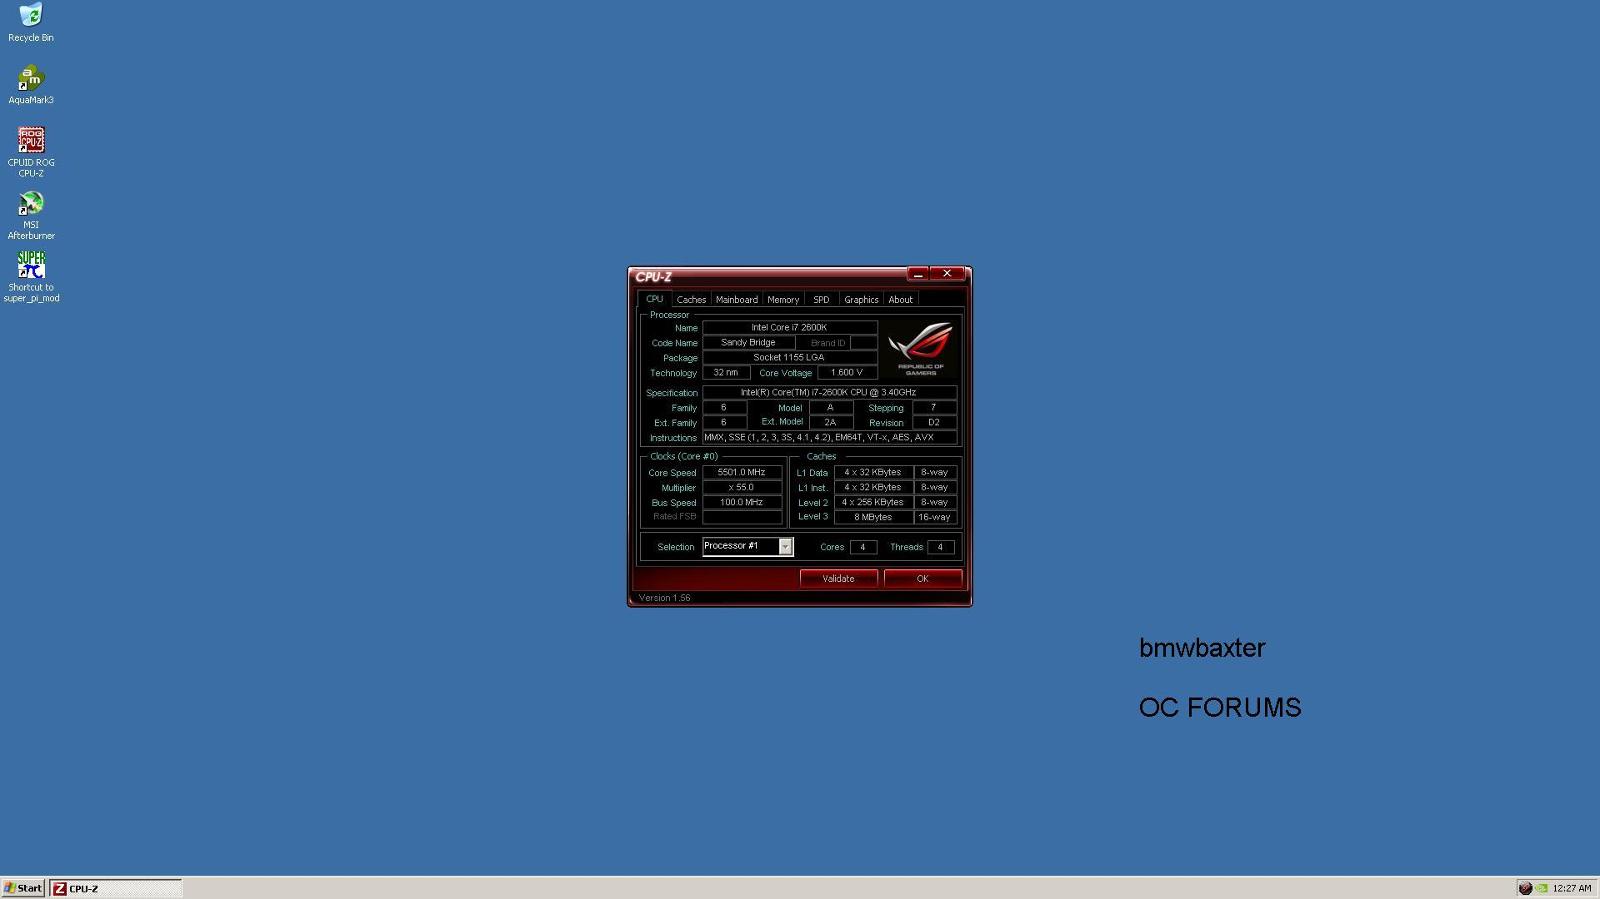1600x899 pixels.
Task: Click the L1 Data 4 x 32 KBytes value
Action: coord(873,472)
